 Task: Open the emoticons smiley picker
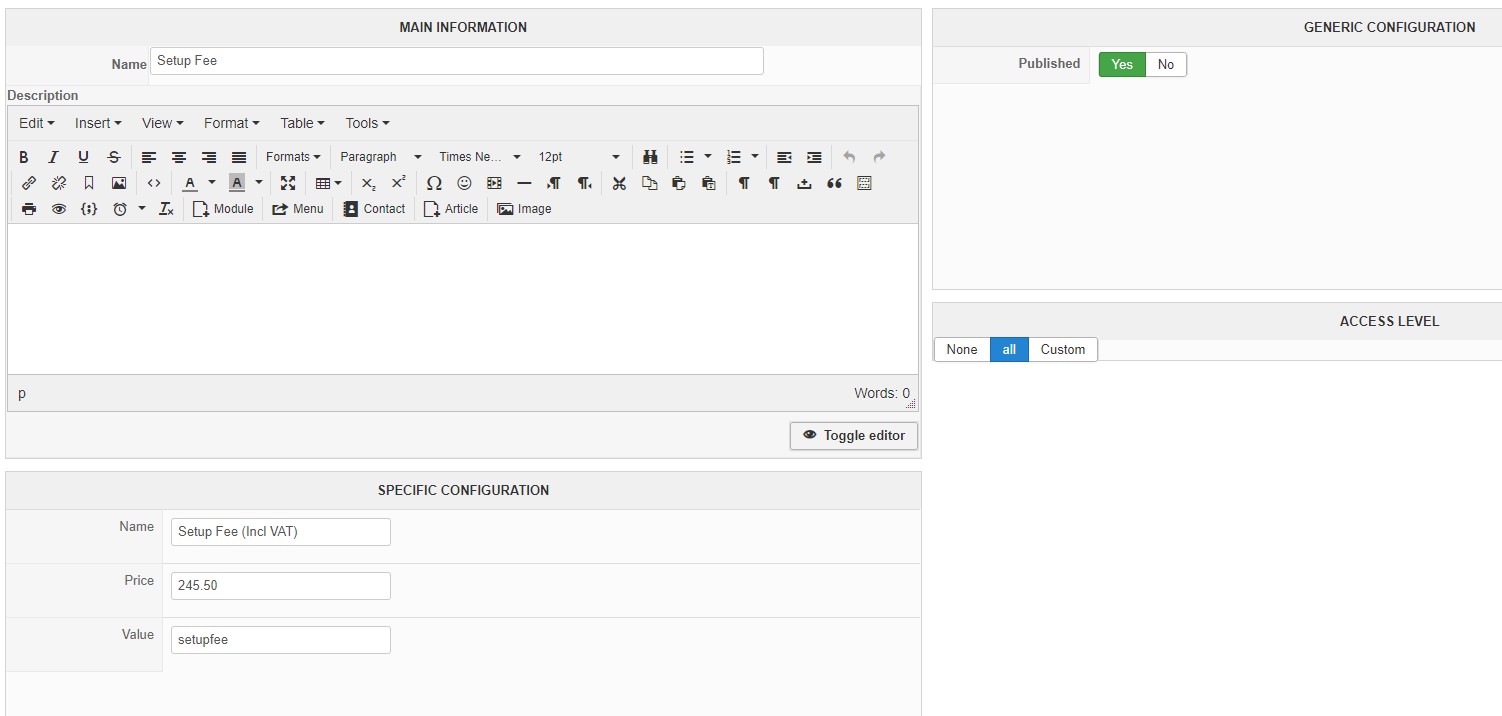(464, 183)
